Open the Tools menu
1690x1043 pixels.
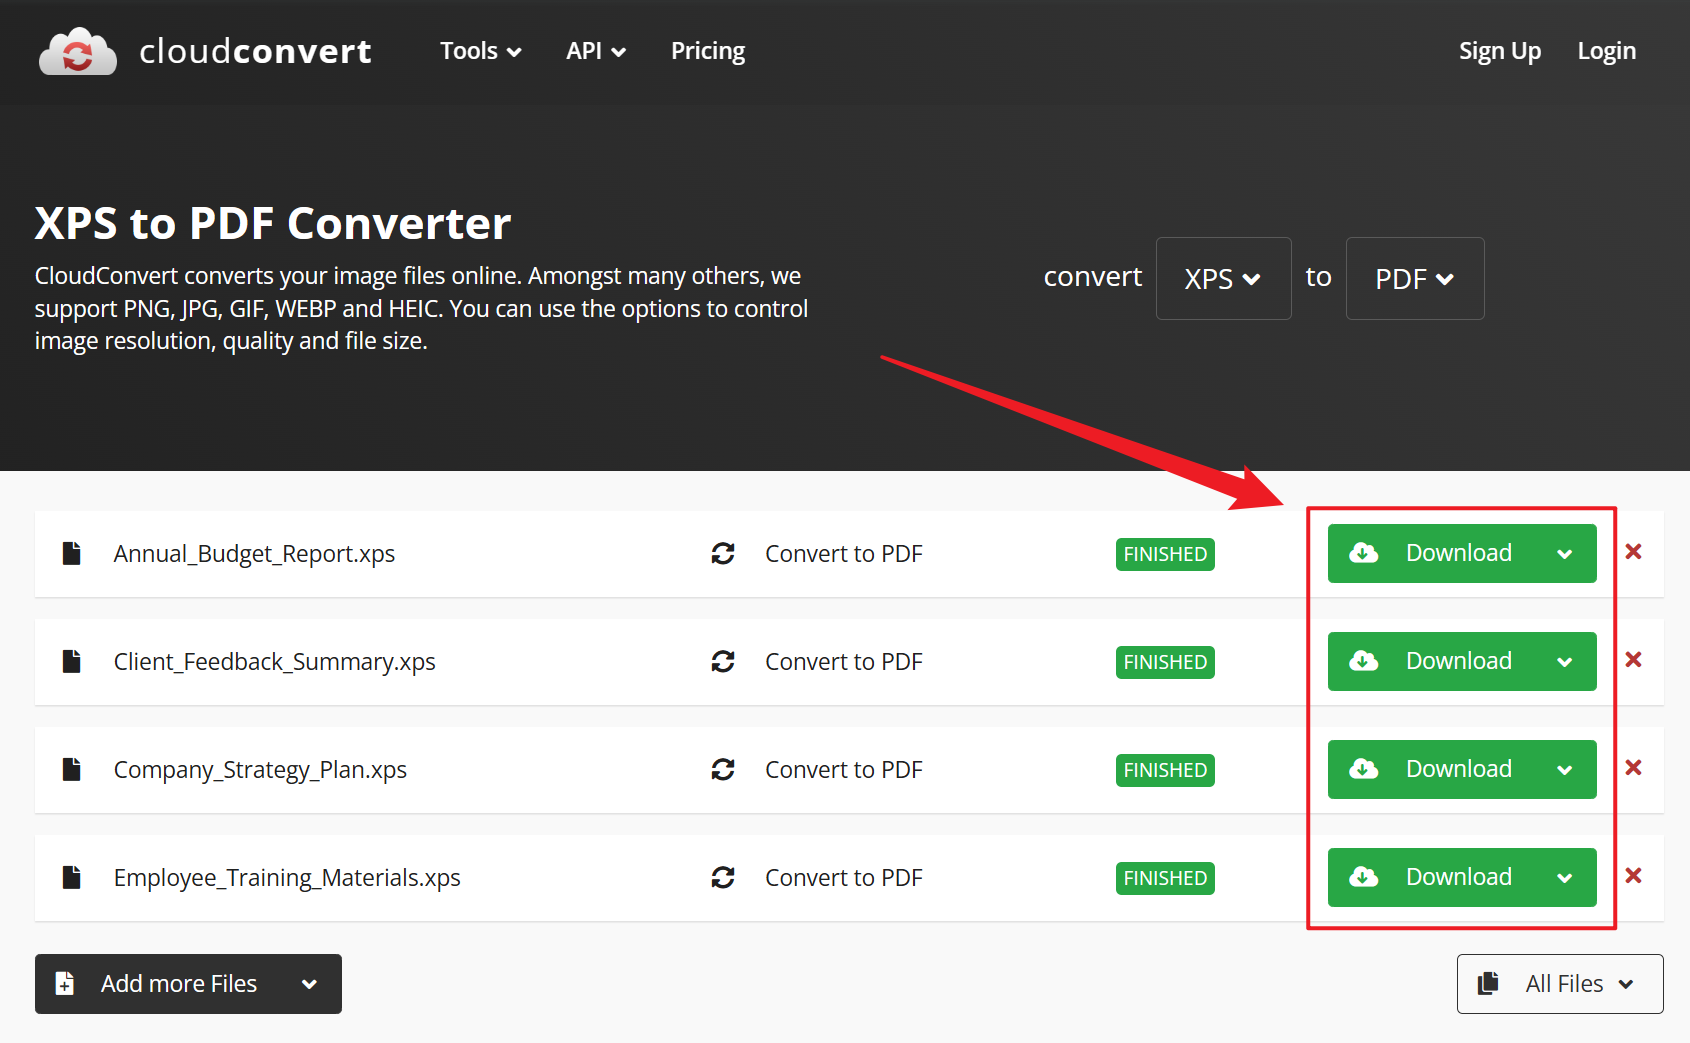(480, 51)
